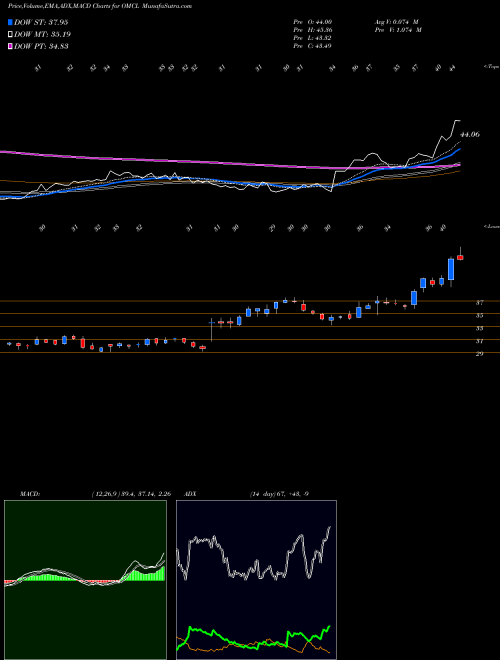
Task: Click the 'Avg V: 0.974 M' value
Action: [x=397, y=22]
